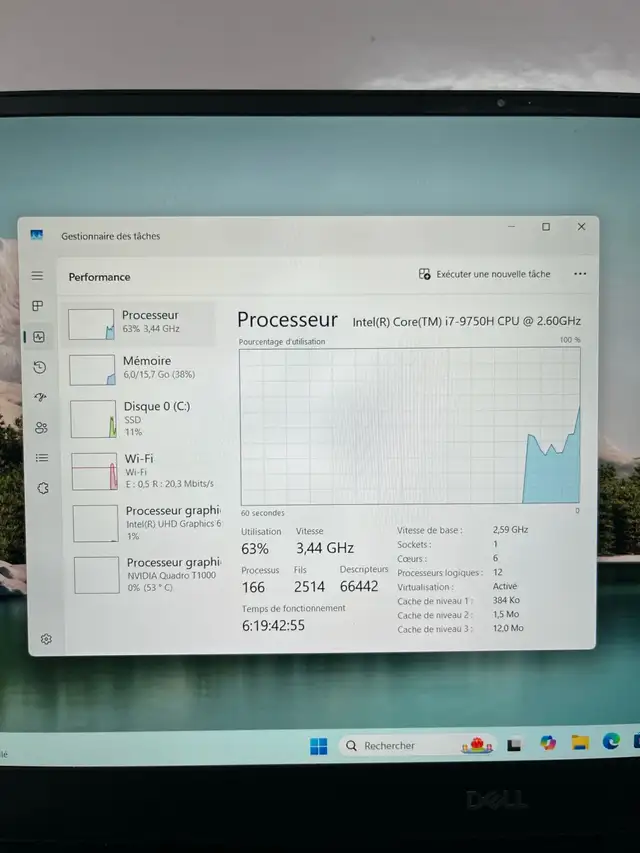This screenshot has height=853, width=640.
Task: Click the 2514 Fils count
Action: [309, 586]
